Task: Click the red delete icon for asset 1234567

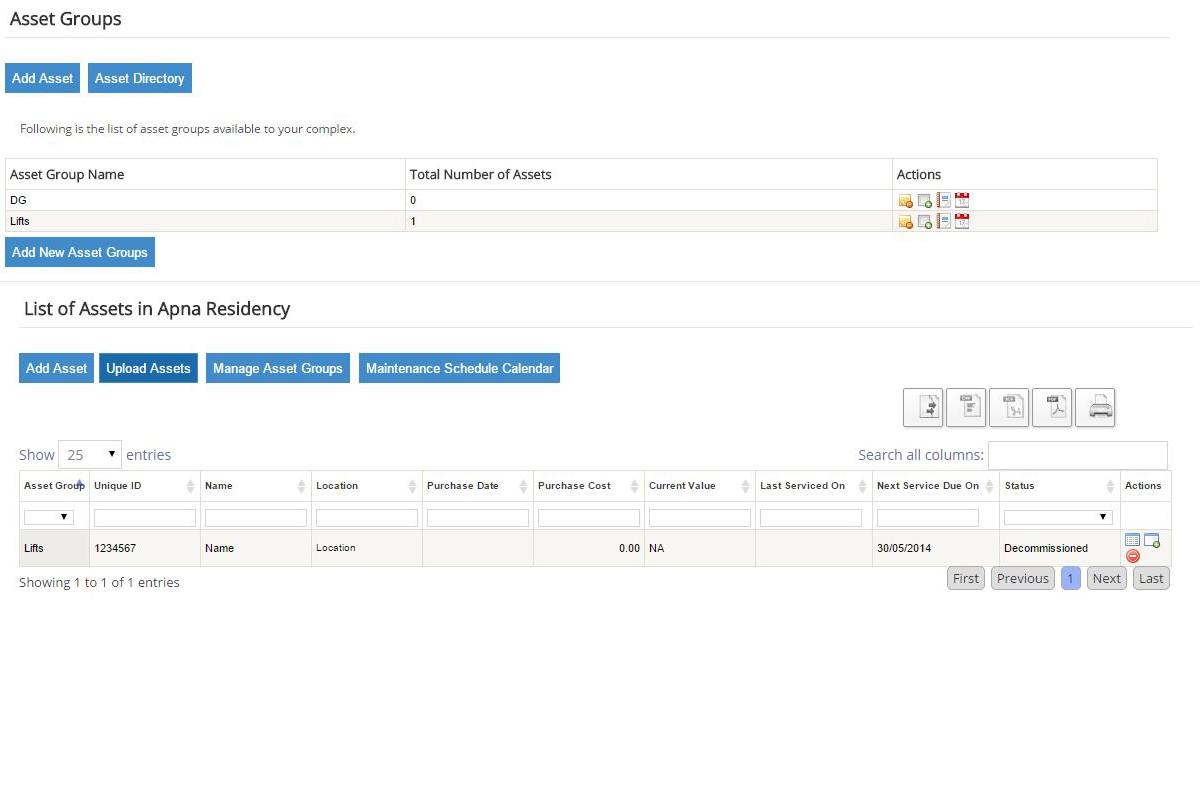Action: click(1133, 558)
